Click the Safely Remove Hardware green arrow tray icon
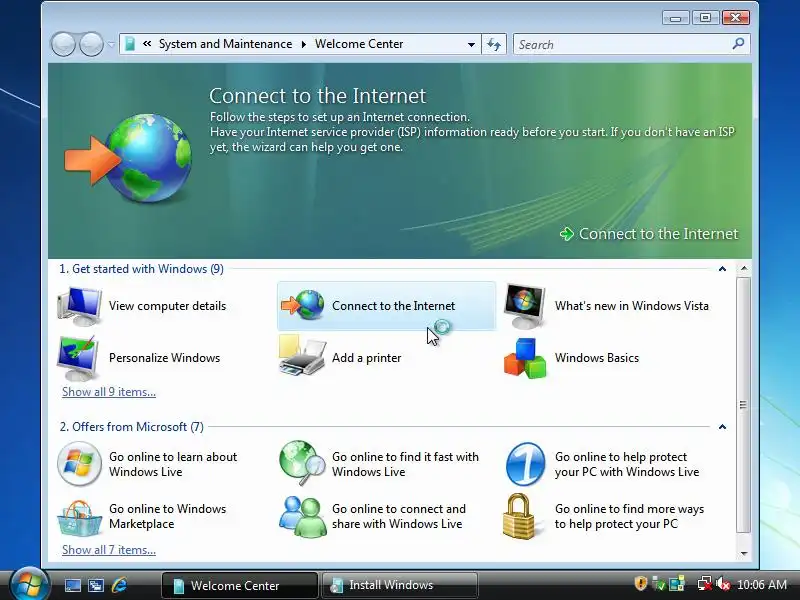 (659, 584)
